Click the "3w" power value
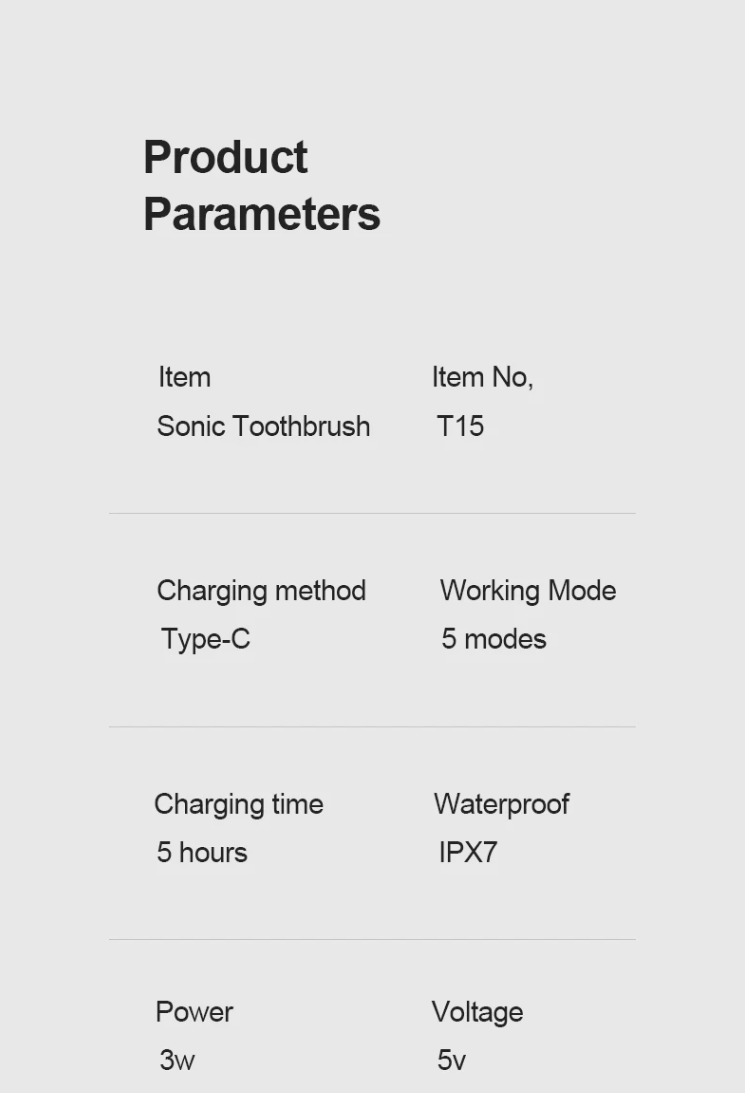 pos(176,1060)
